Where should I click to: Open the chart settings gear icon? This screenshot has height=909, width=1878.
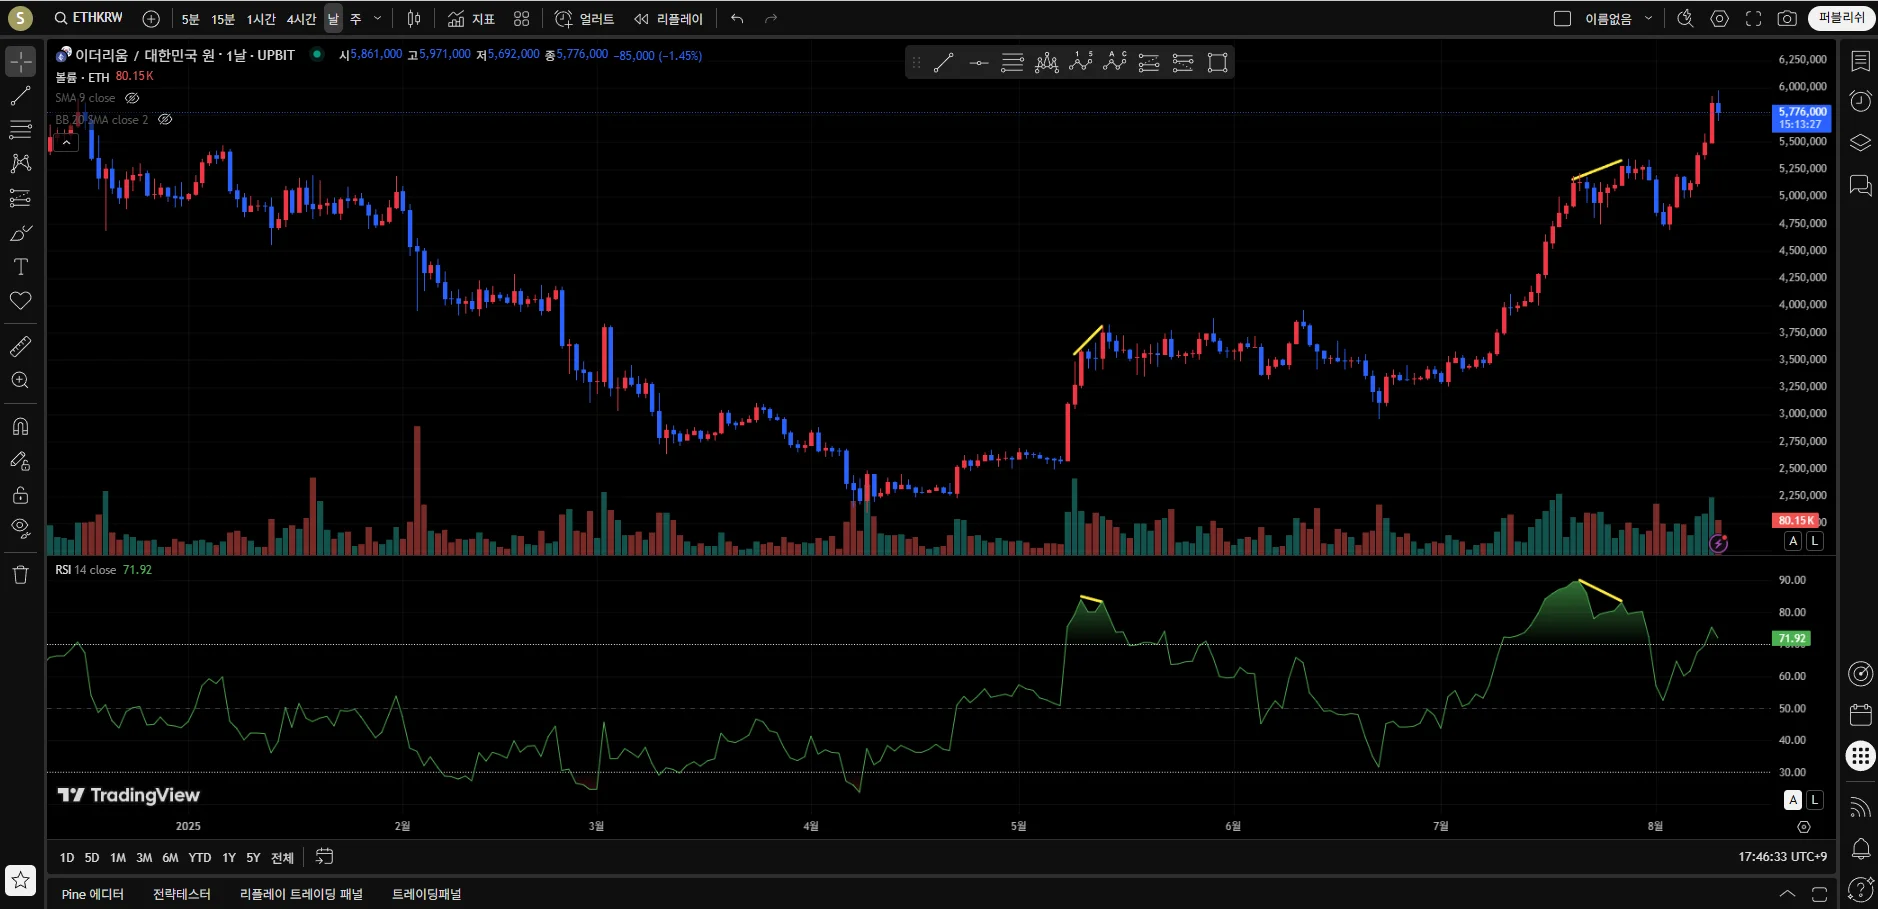pos(1720,19)
